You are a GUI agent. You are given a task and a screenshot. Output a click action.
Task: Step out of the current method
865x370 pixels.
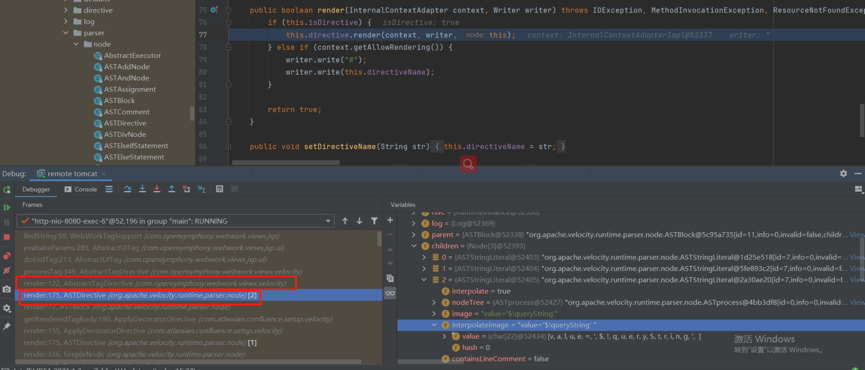click(x=172, y=189)
